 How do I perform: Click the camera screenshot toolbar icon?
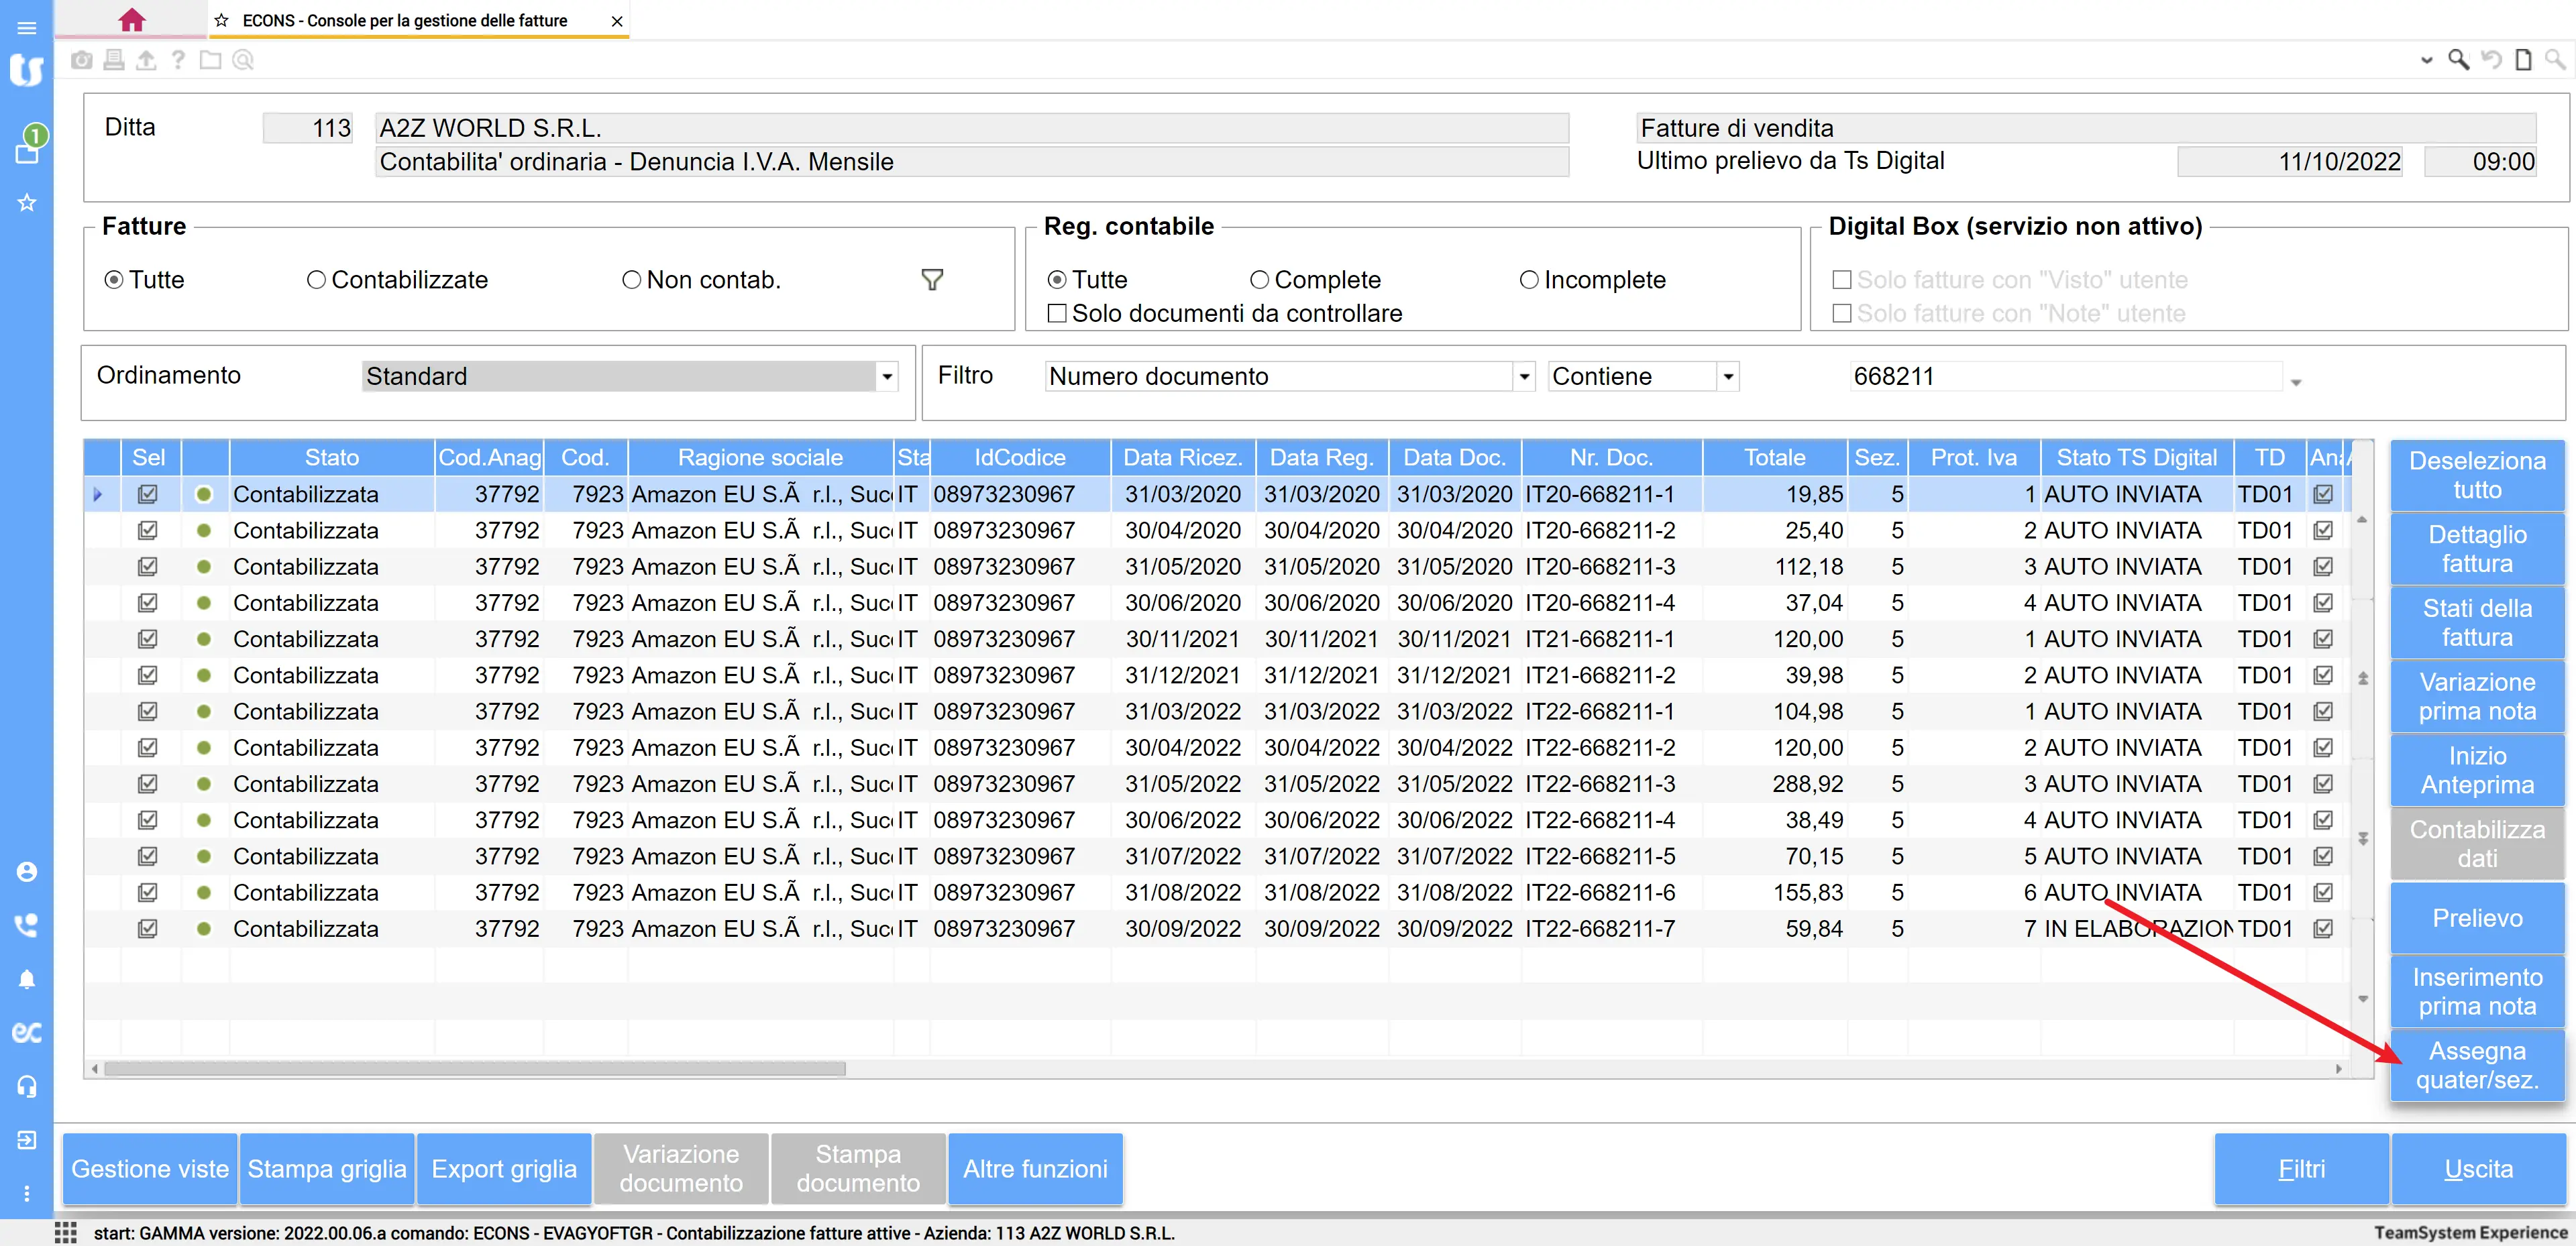(x=82, y=61)
